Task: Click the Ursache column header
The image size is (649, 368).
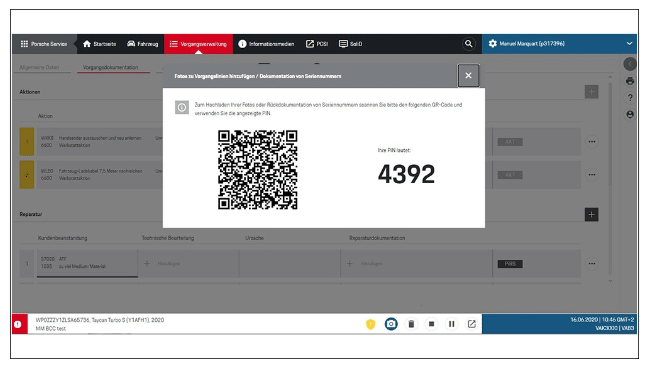Action: [x=254, y=238]
